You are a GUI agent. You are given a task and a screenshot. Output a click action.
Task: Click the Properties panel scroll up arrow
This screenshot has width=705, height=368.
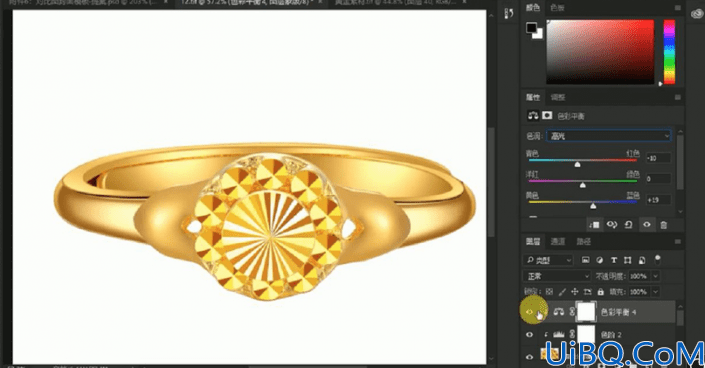pyautogui.click(x=679, y=131)
